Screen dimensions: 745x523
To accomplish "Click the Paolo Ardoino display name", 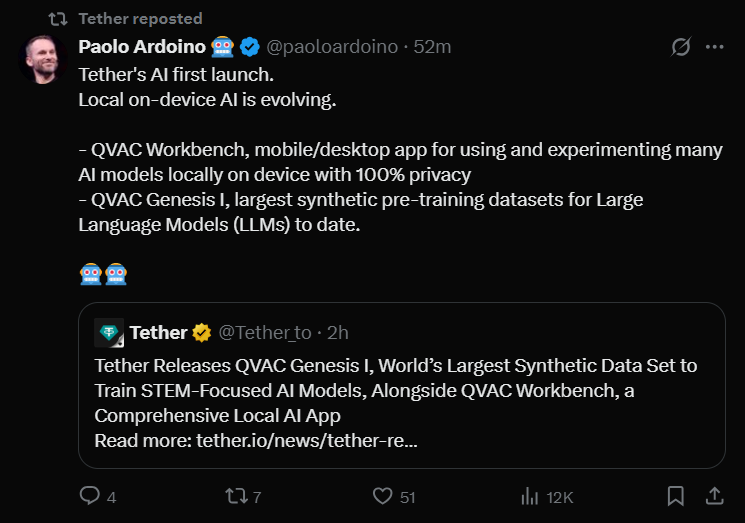I will (141, 47).
